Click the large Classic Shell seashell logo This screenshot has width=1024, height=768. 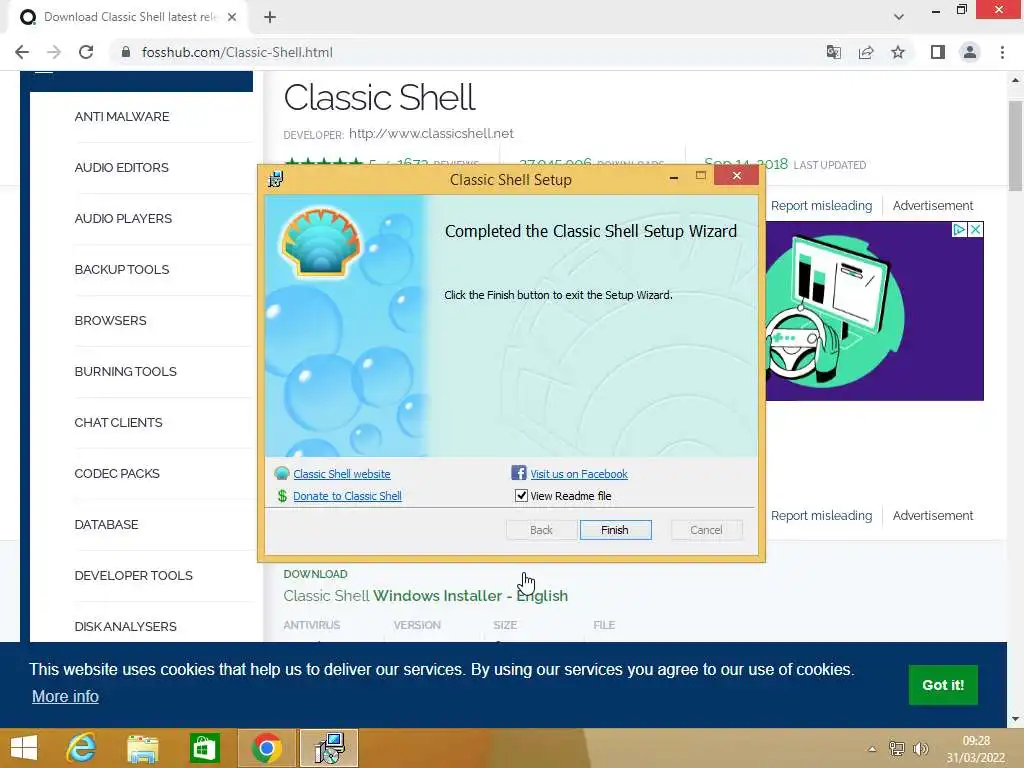[321, 242]
